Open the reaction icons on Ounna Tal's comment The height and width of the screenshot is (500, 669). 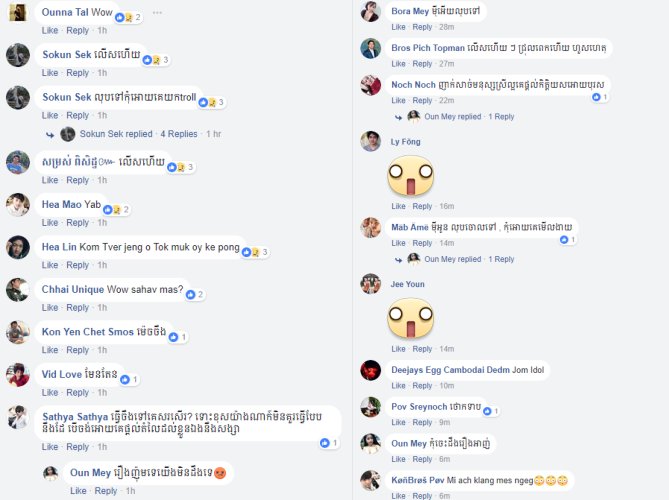[128, 17]
